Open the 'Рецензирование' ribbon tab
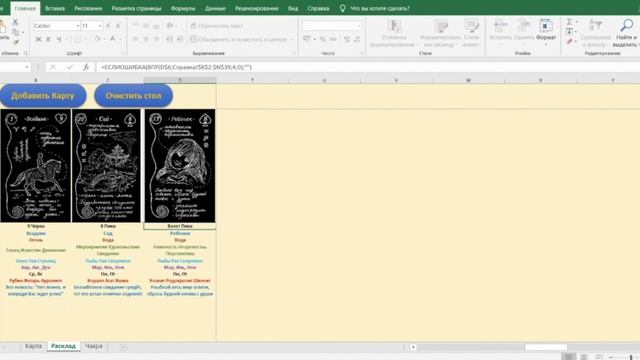Viewport: 640px width, 360px height. click(x=257, y=8)
